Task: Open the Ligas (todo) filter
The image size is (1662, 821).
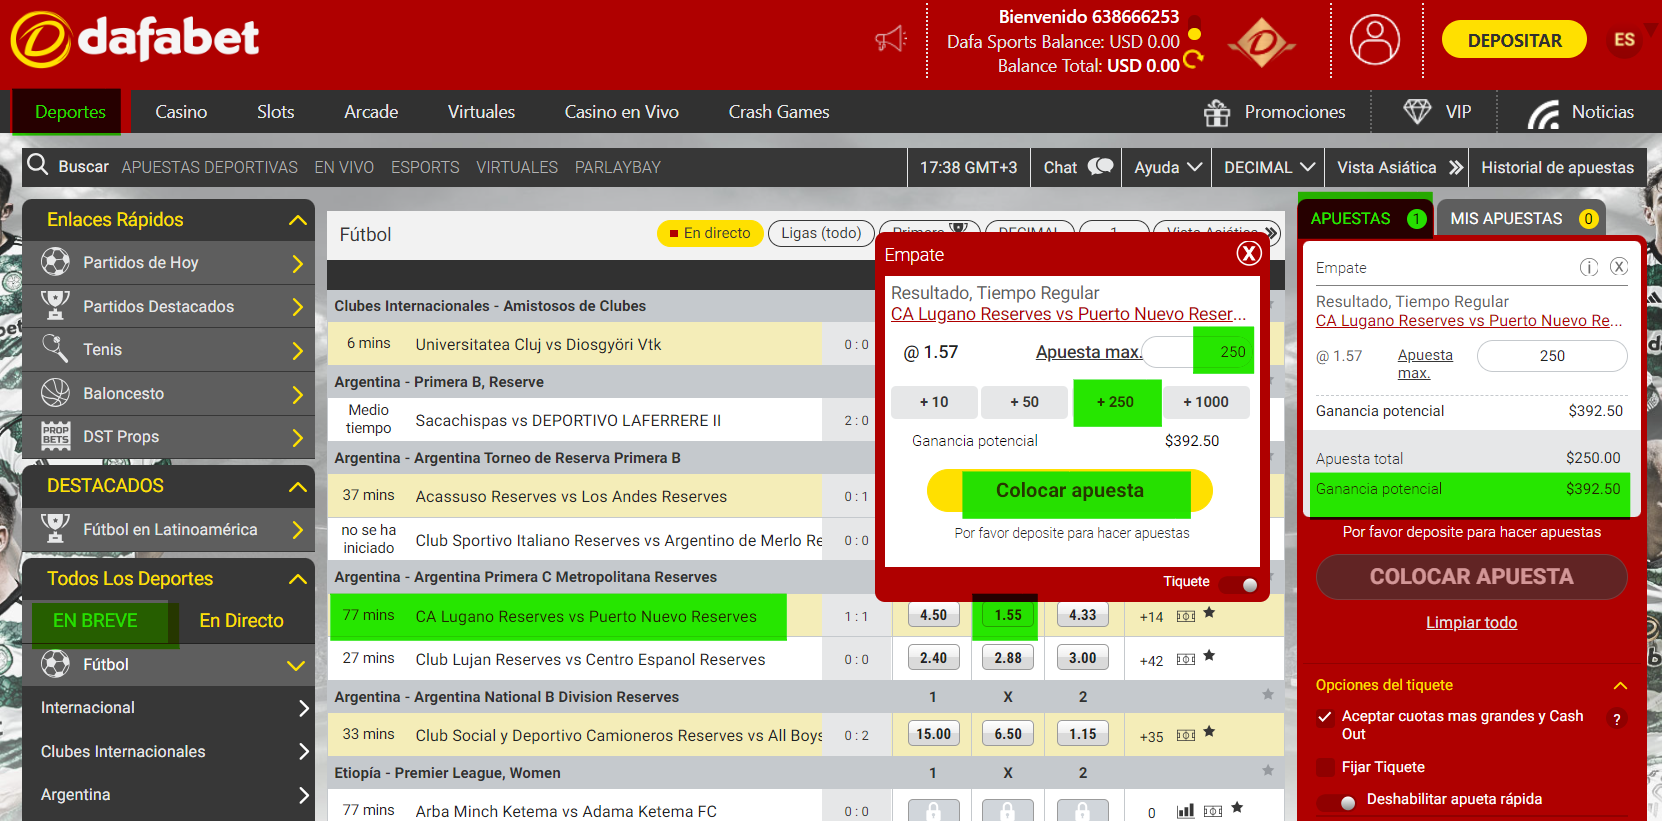Action: [x=821, y=233]
